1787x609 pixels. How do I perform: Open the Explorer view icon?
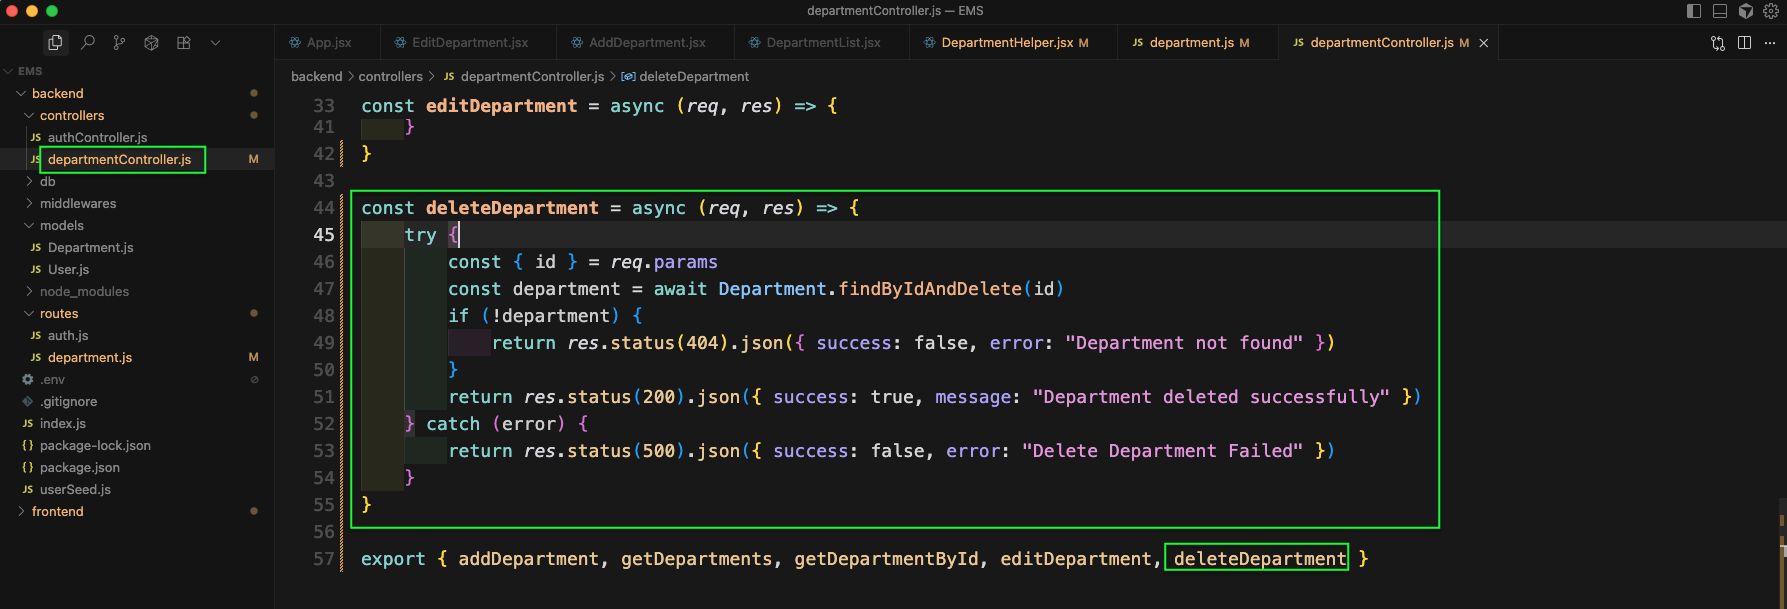click(55, 43)
